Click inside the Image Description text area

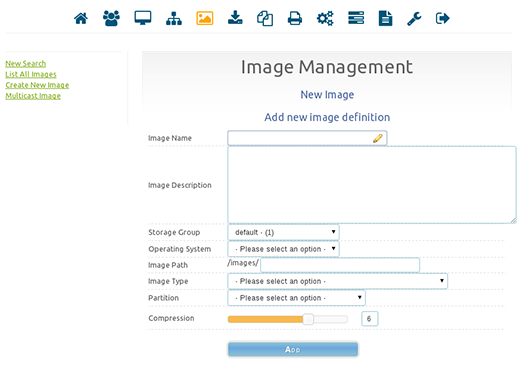click(x=372, y=185)
